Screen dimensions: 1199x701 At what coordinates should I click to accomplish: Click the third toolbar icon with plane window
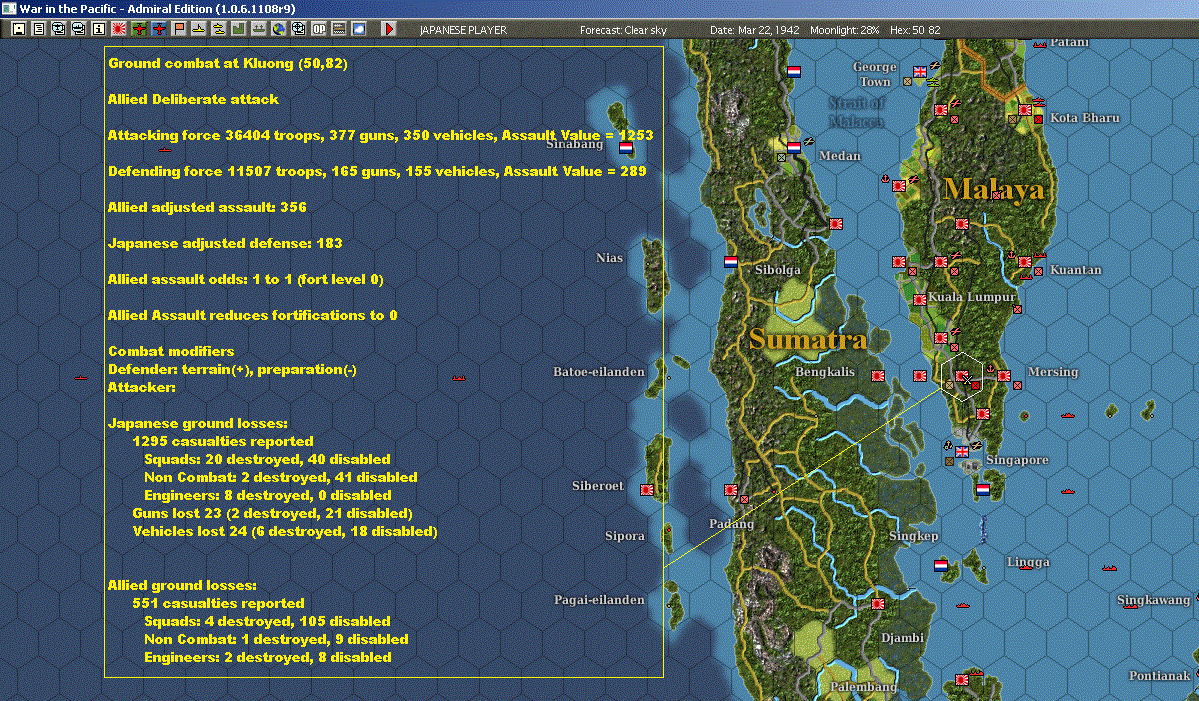point(59,29)
